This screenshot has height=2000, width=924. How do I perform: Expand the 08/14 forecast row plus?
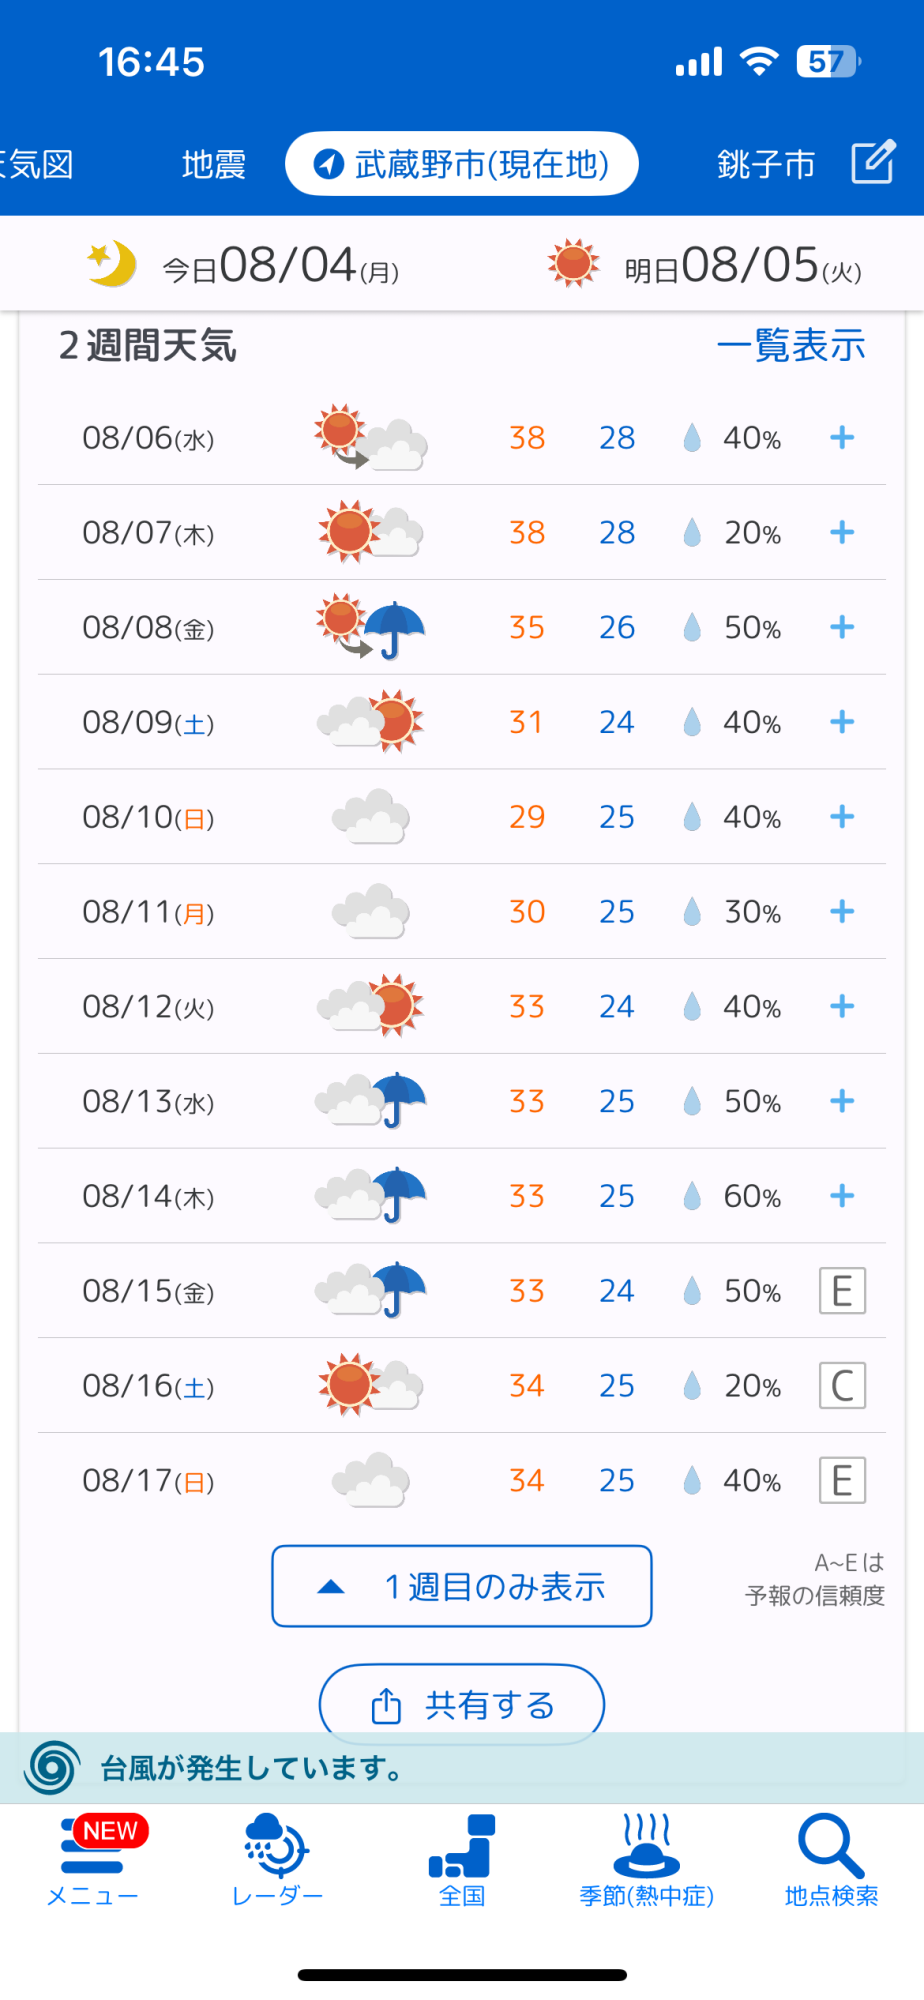click(842, 1196)
